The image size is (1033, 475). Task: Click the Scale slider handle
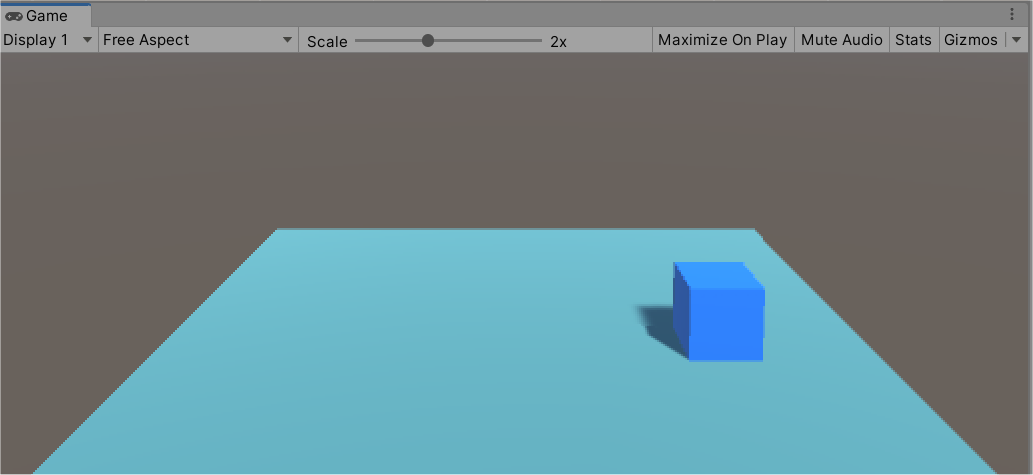[428, 41]
